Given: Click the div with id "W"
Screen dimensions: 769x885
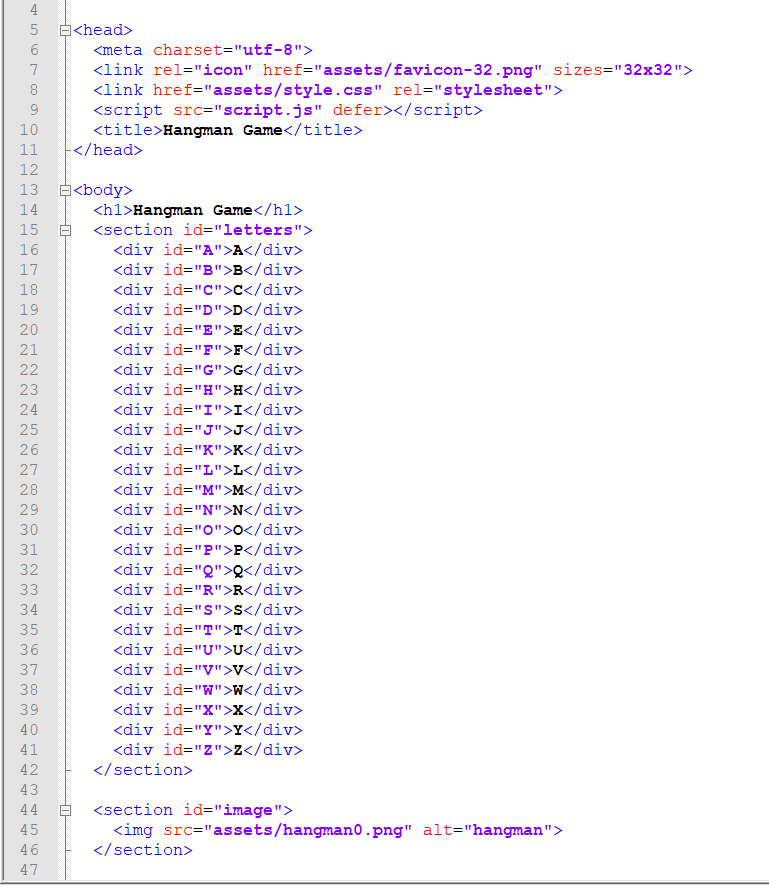Looking at the screenshot, I should (x=208, y=690).
